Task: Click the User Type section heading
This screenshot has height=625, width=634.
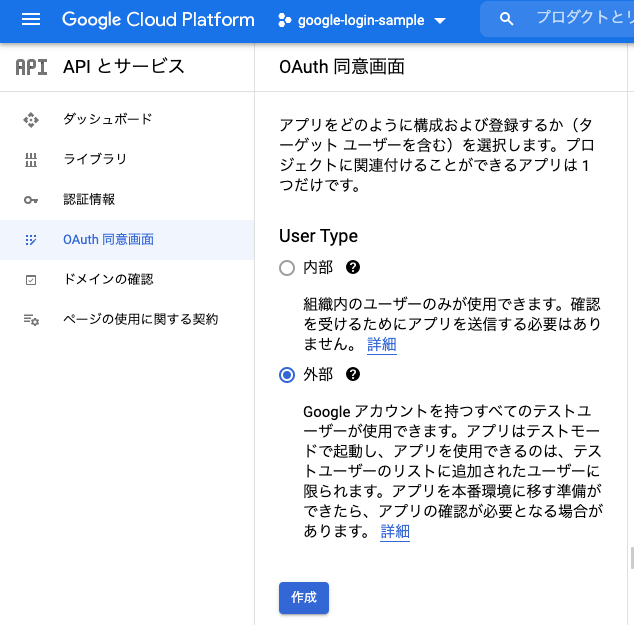Action: (318, 236)
